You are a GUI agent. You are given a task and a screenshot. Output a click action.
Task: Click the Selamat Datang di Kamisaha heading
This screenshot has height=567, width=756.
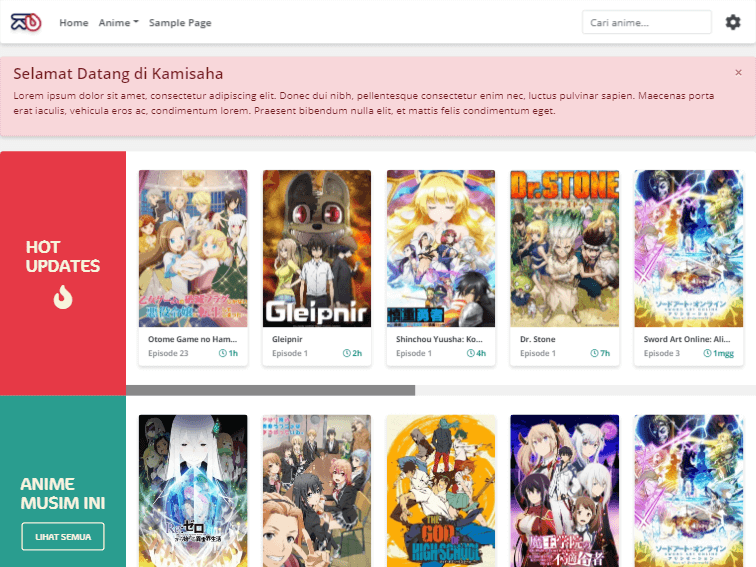[x=118, y=74]
